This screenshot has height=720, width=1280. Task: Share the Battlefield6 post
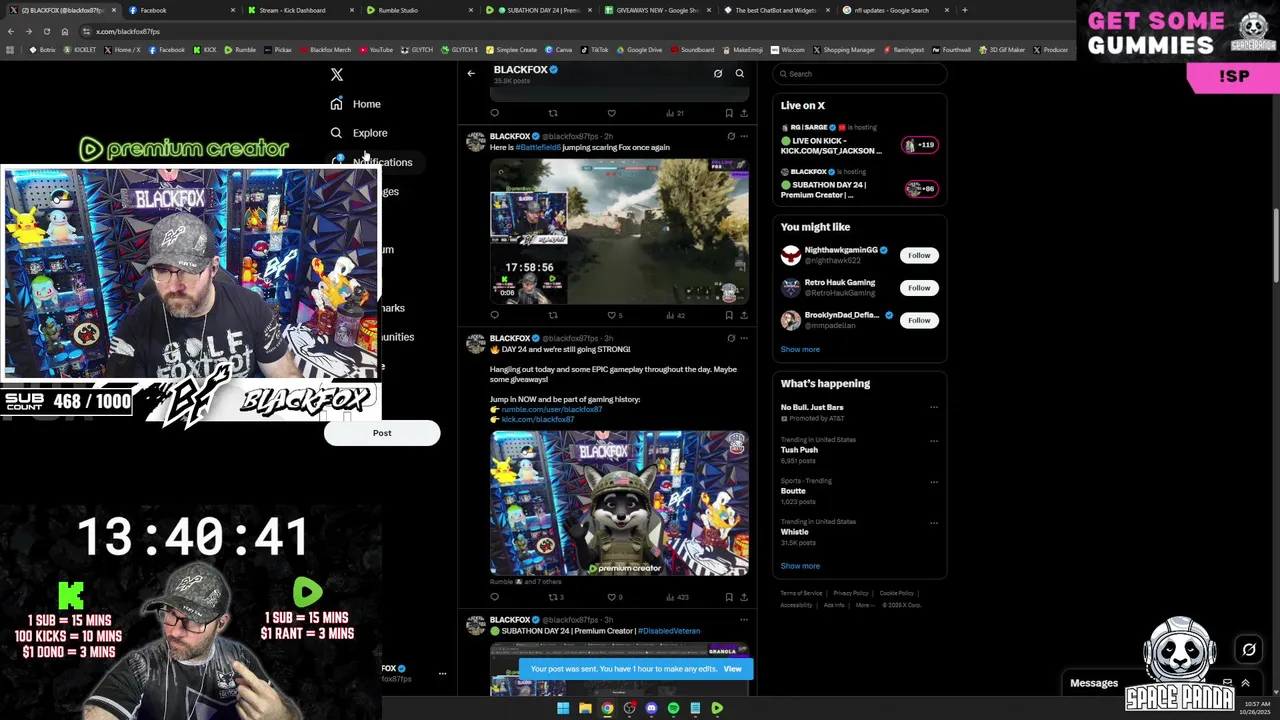point(743,315)
